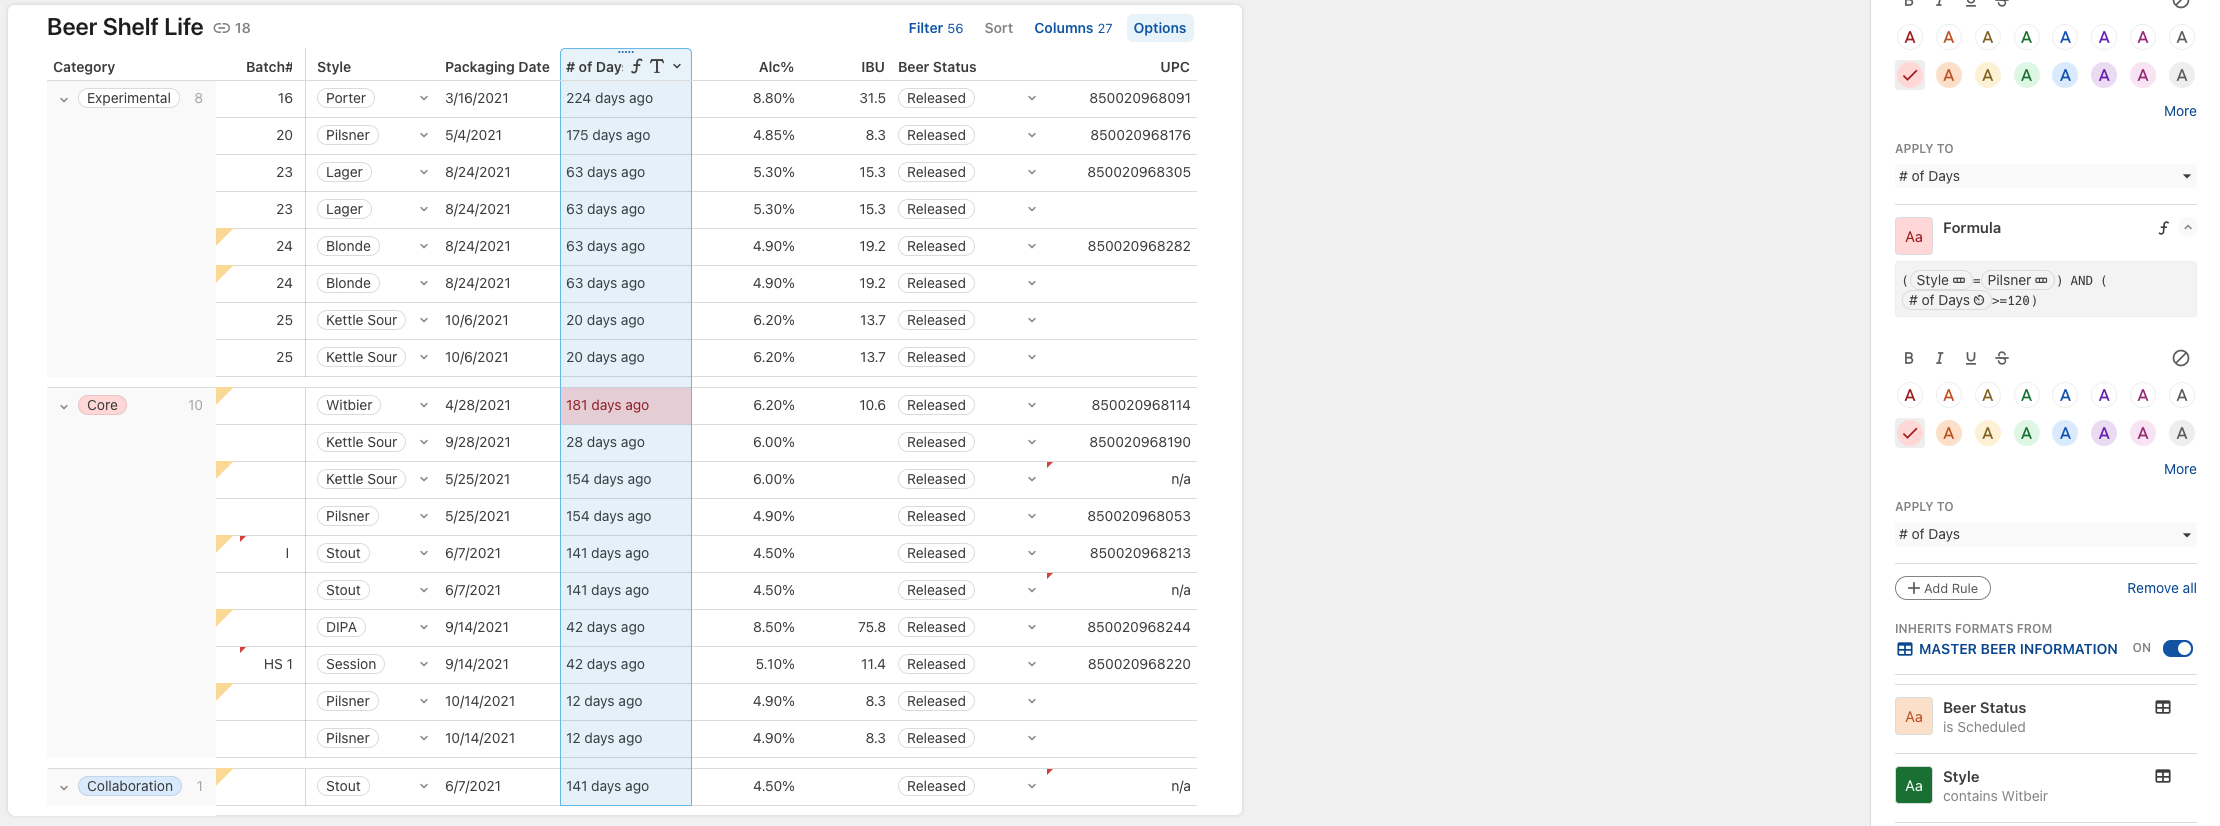Choose gray text color in Formula rule
This screenshot has width=2220, height=826.
click(x=2182, y=395)
